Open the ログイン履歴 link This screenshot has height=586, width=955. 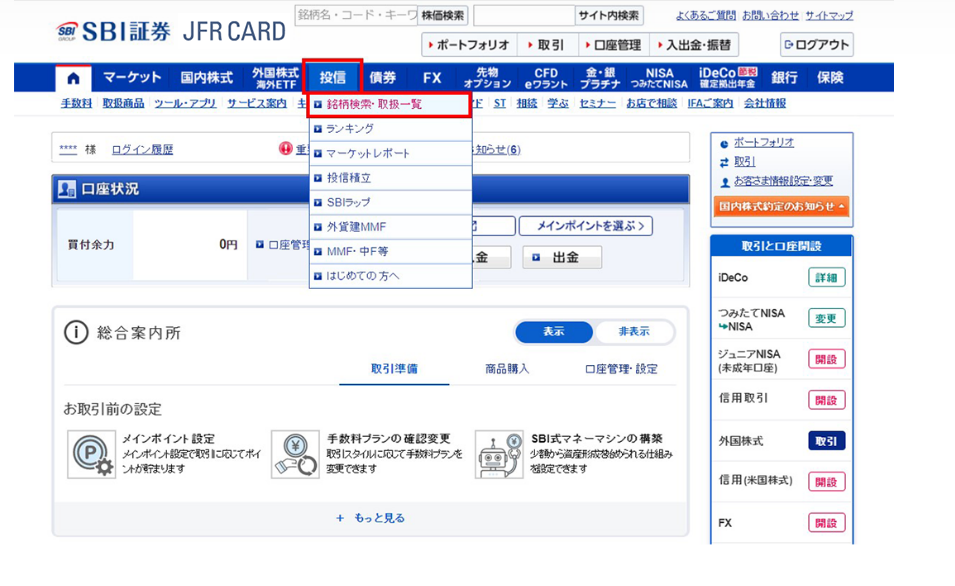[142, 149]
